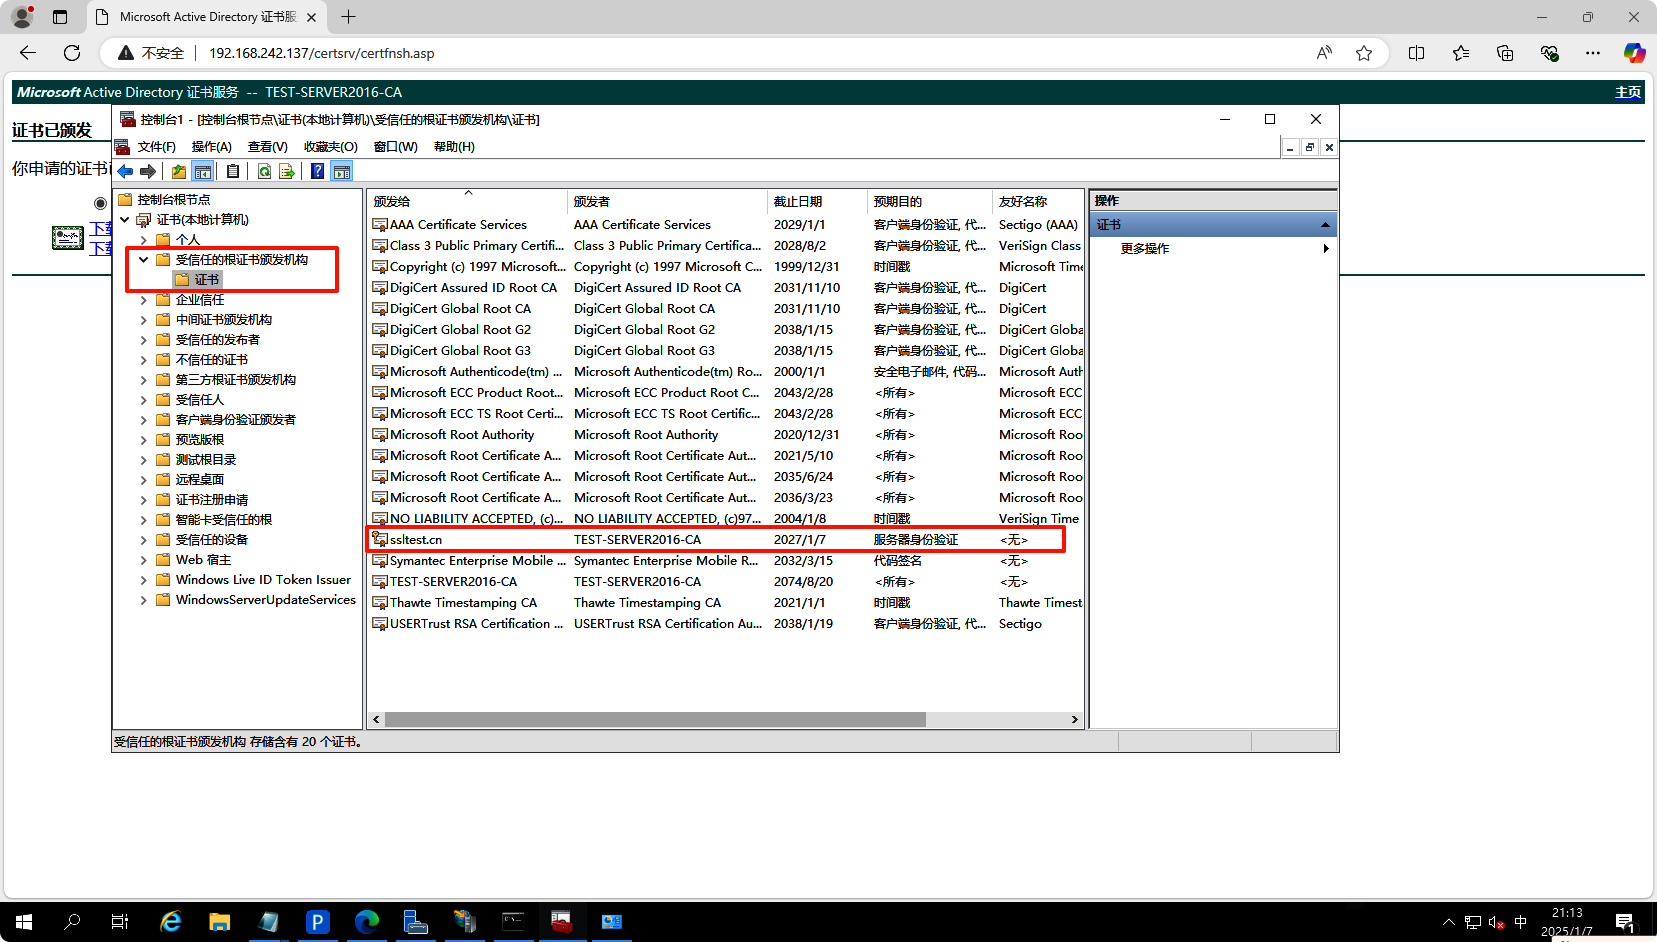Open the 文件(F) menu
The height and width of the screenshot is (942, 1657).
pos(157,147)
